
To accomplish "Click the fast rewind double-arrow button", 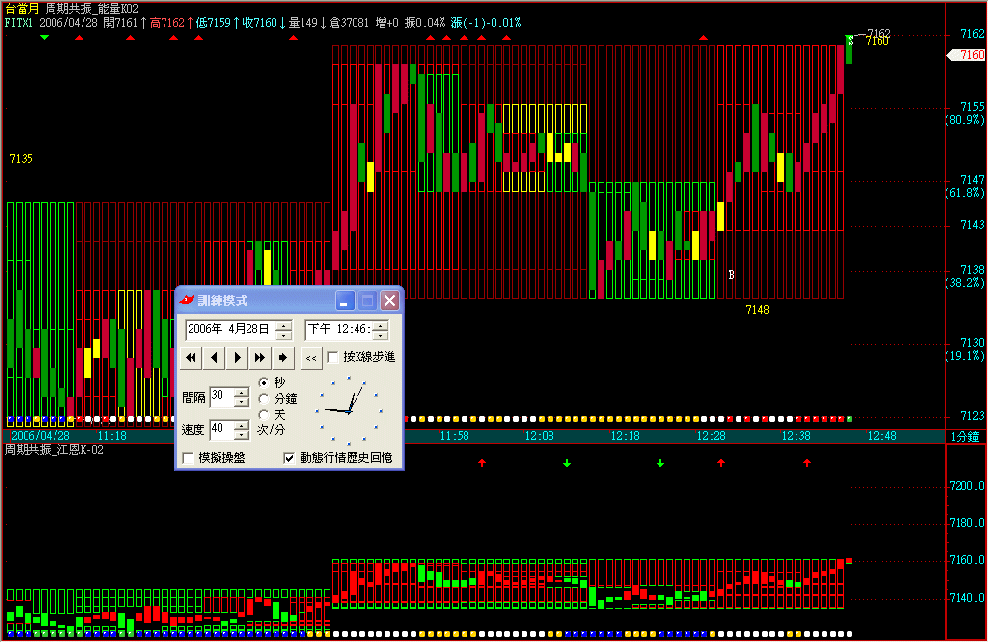I will [x=191, y=357].
